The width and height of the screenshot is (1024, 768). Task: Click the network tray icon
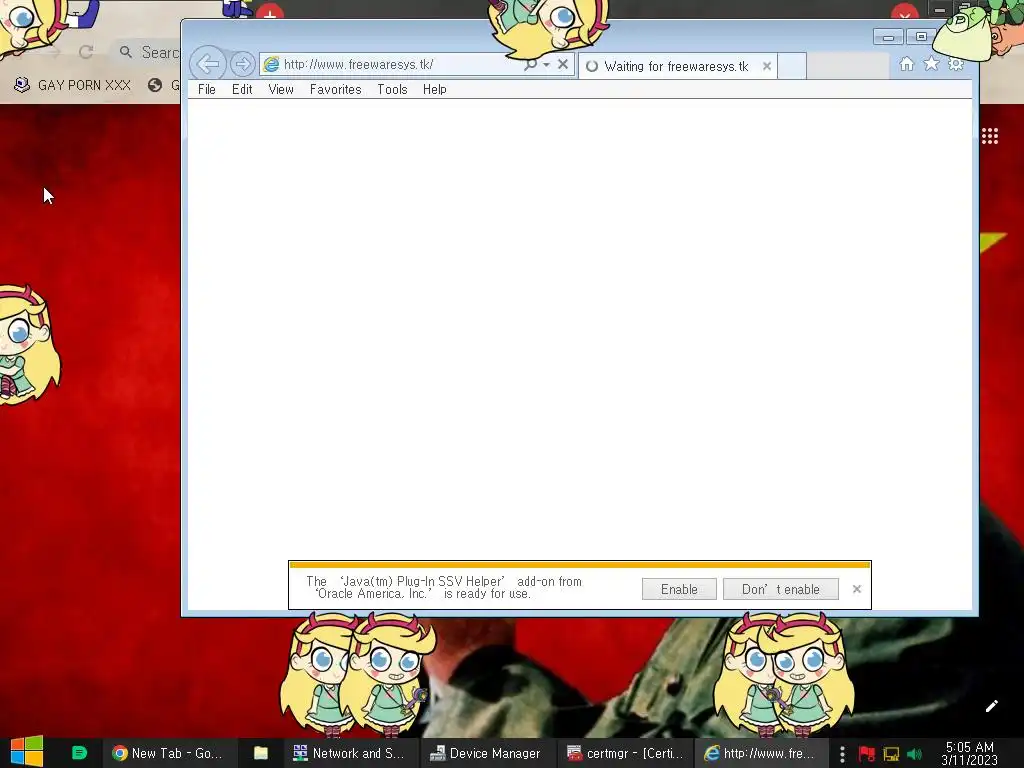891,754
